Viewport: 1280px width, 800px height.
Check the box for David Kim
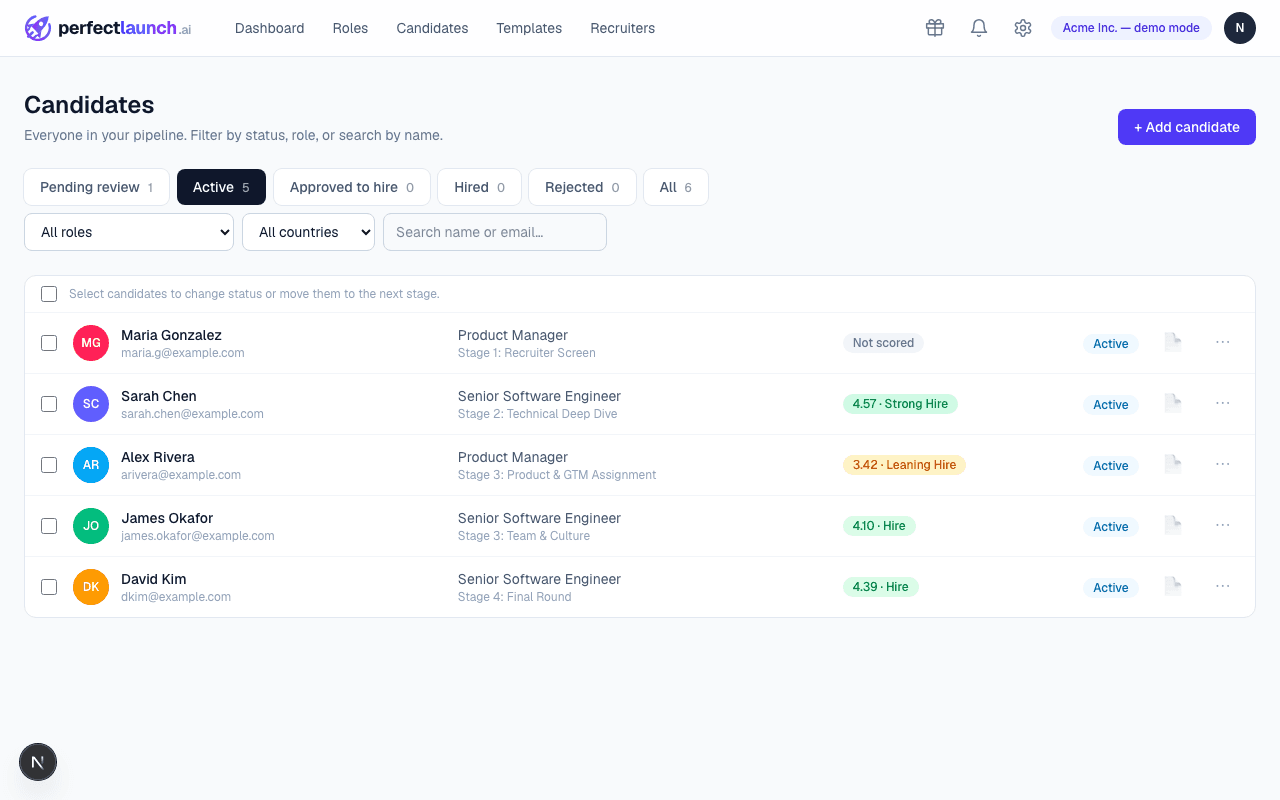(x=49, y=587)
